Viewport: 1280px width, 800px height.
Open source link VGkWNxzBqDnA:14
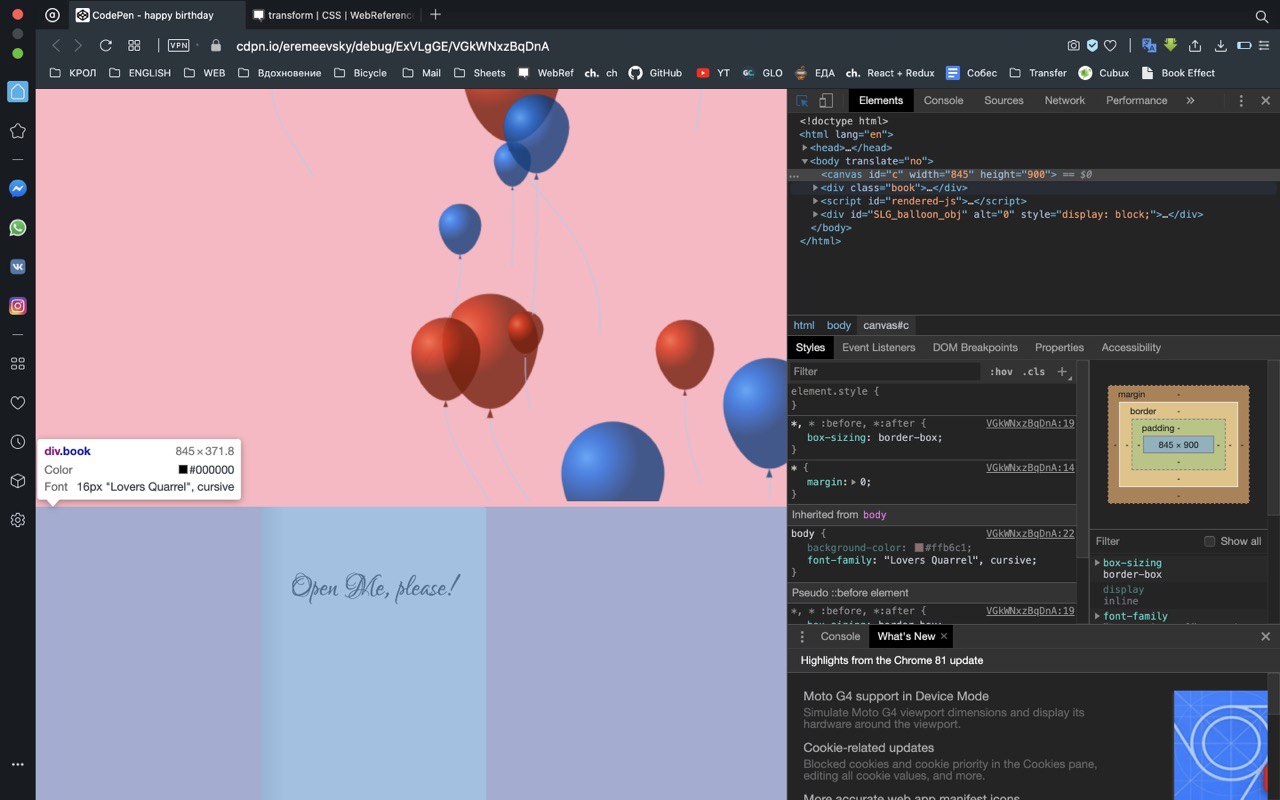[1030, 468]
